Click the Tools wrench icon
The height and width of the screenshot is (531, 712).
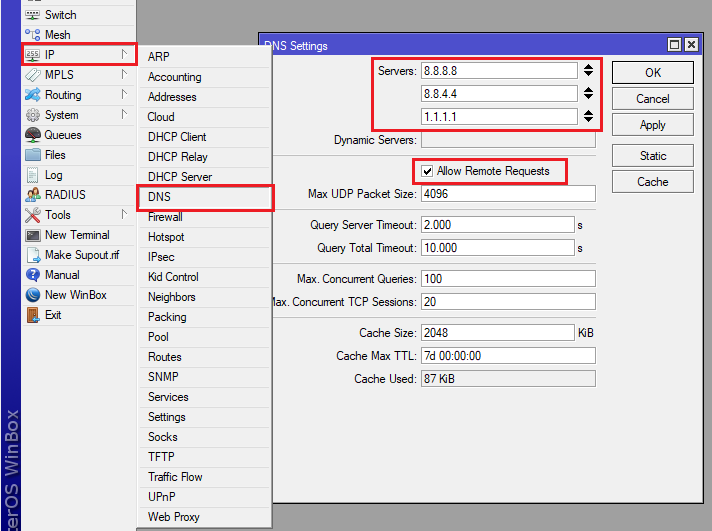[x=33, y=215]
